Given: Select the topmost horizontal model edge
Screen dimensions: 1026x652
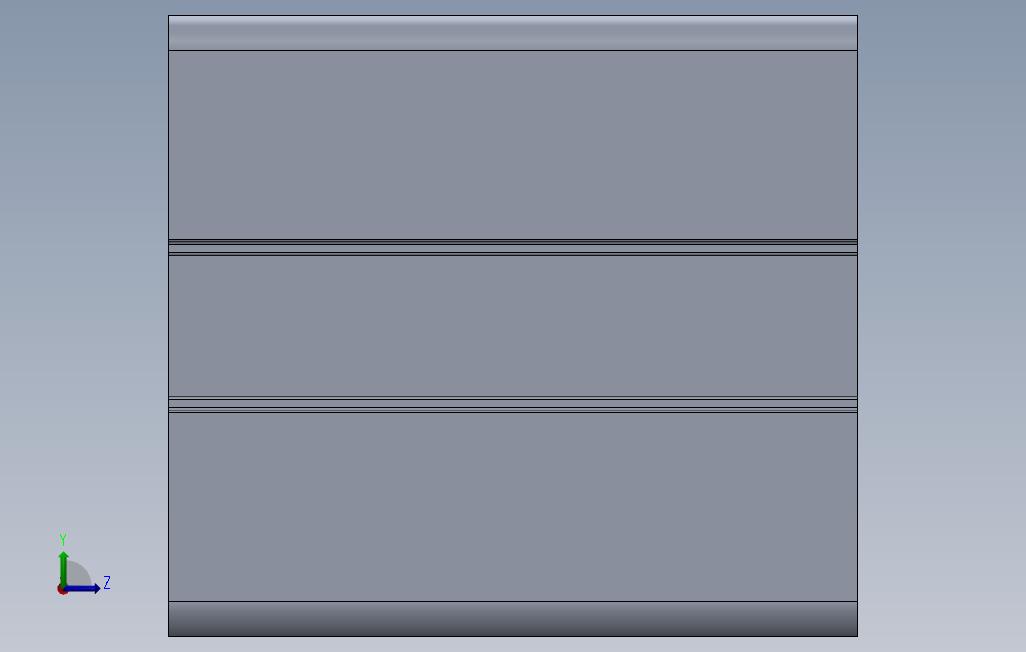Looking at the screenshot, I should click(513, 16).
